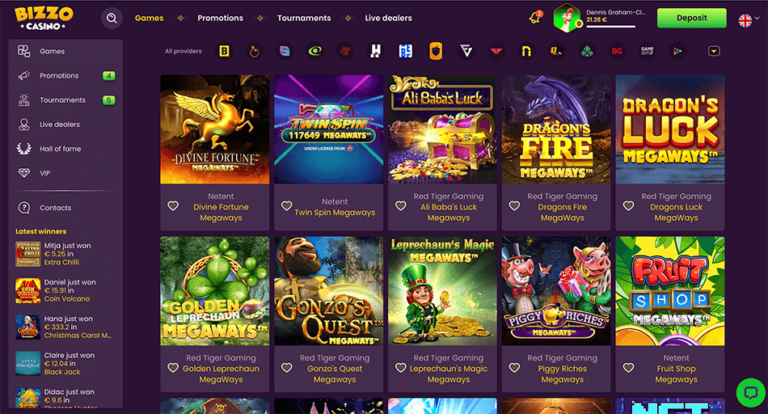This screenshot has width=768, height=414.
Task: Open the search magnifier icon
Action: pyautogui.click(x=111, y=18)
